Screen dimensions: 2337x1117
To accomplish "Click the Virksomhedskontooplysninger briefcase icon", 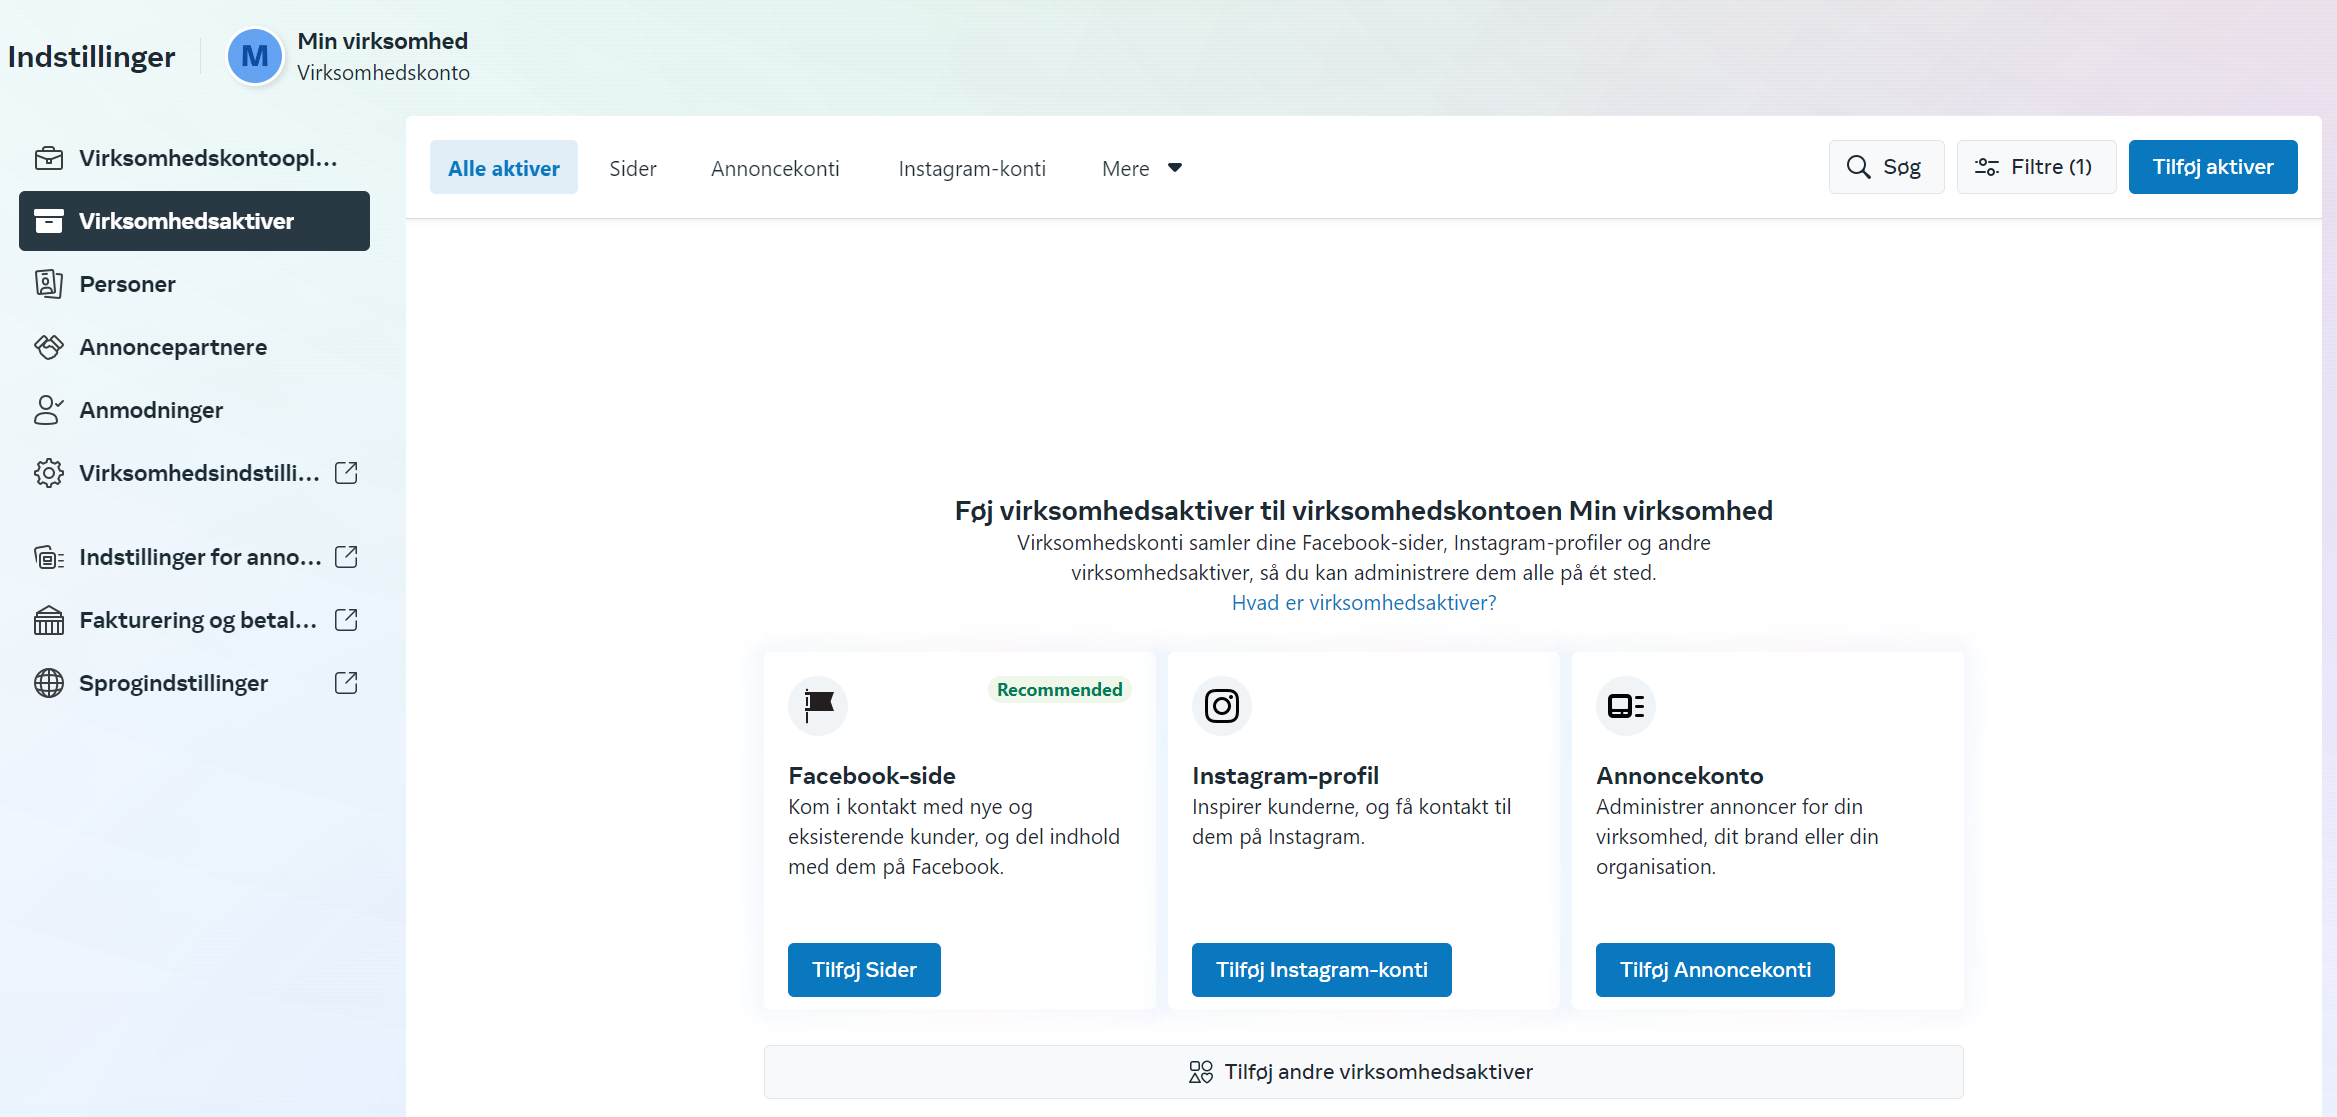I will [49, 158].
